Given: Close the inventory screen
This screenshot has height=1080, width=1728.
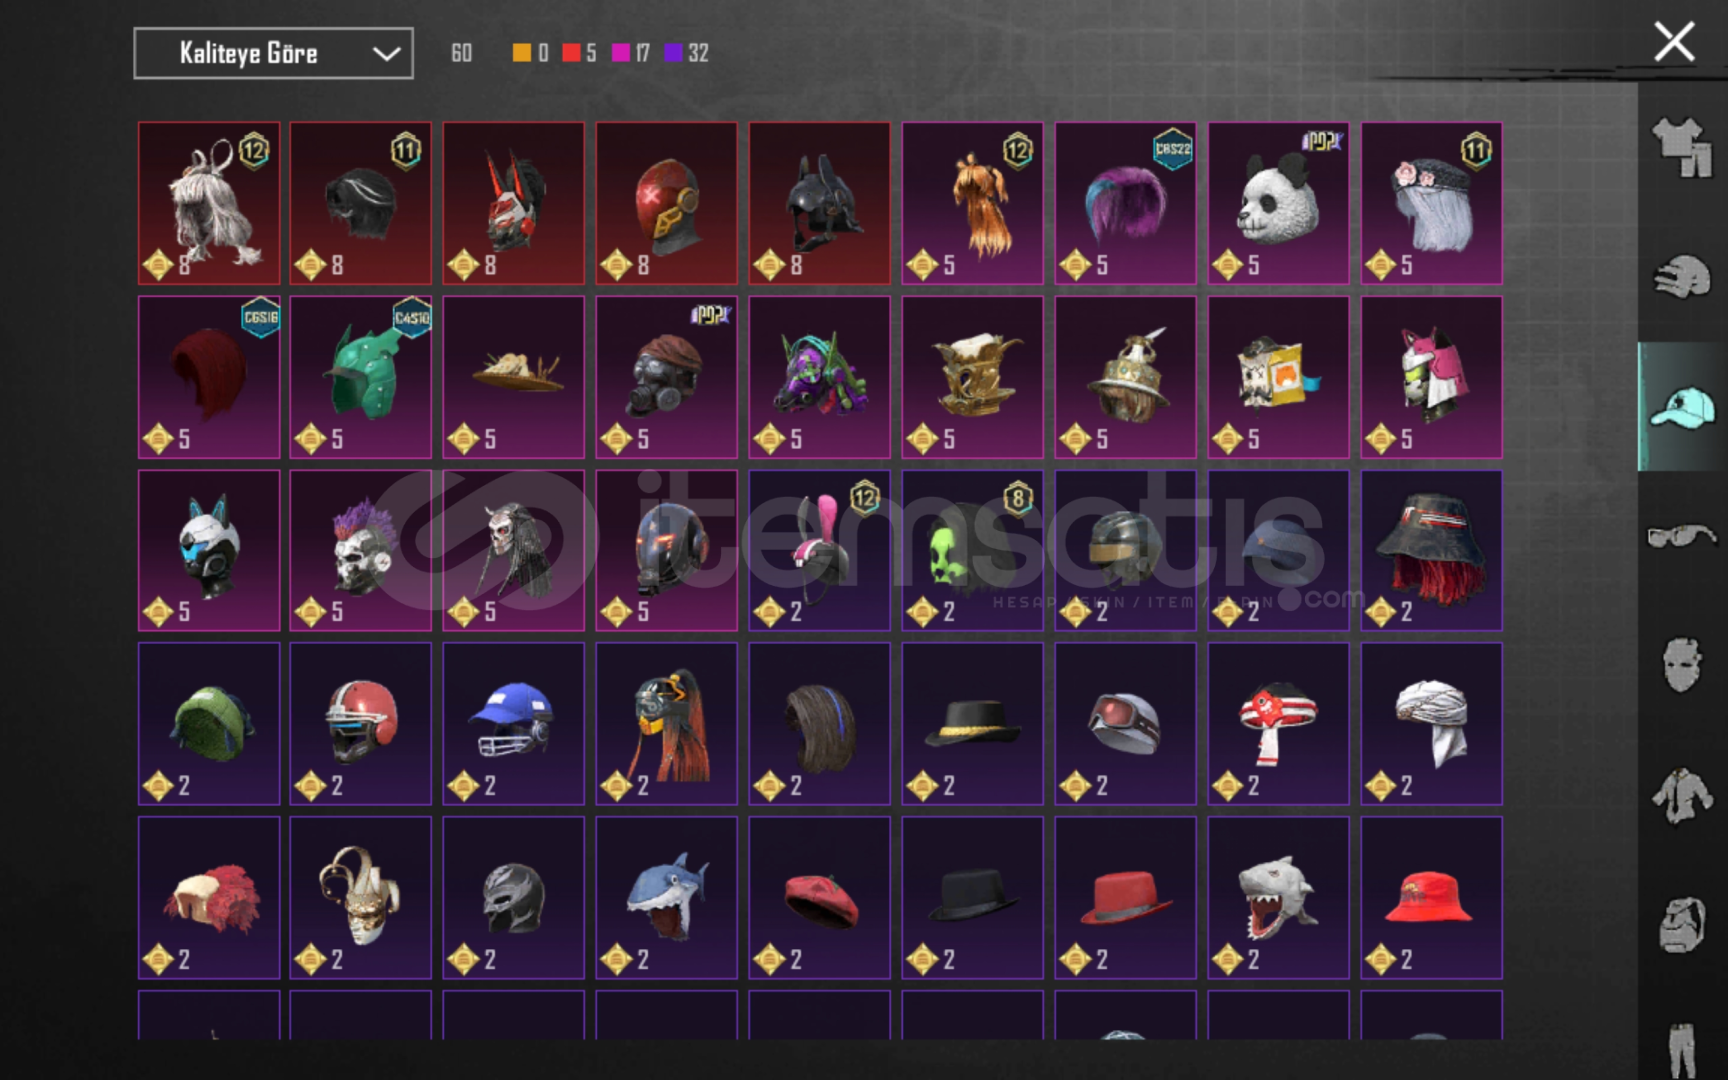Looking at the screenshot, I should [x=1673, y=42].
